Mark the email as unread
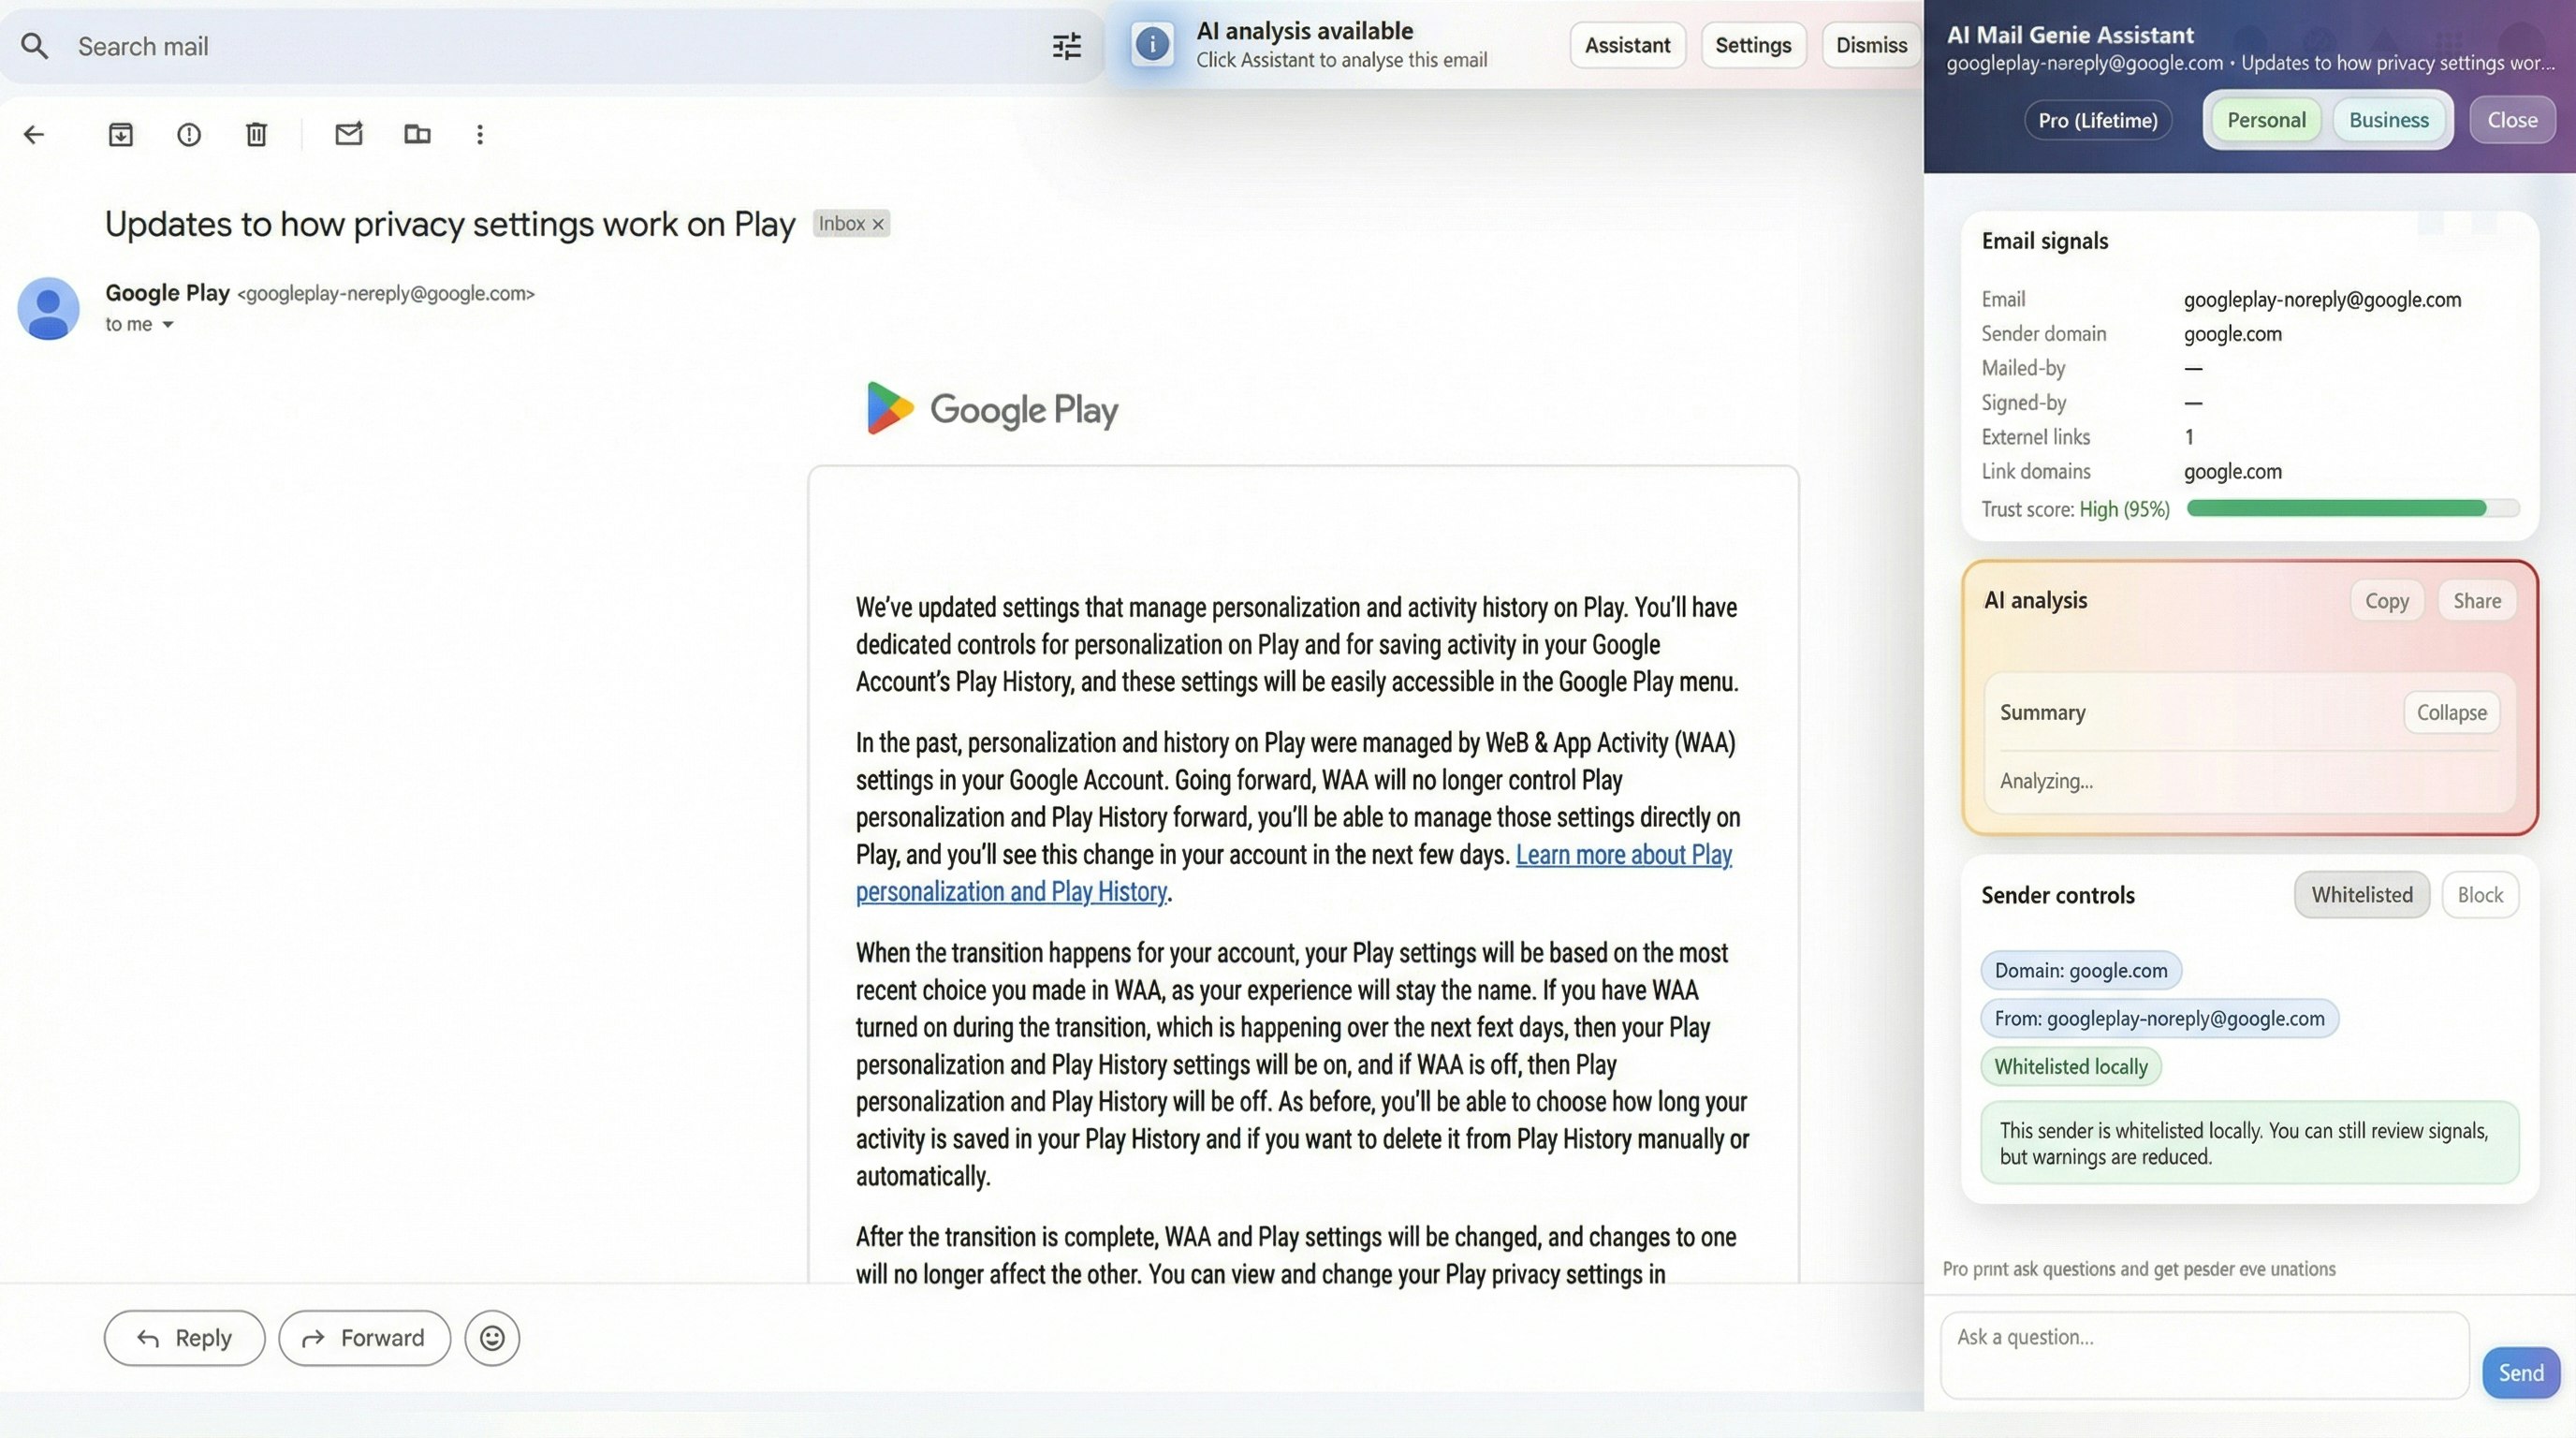This screenshot has width=2576, height=1438. (x=348, y=134)
